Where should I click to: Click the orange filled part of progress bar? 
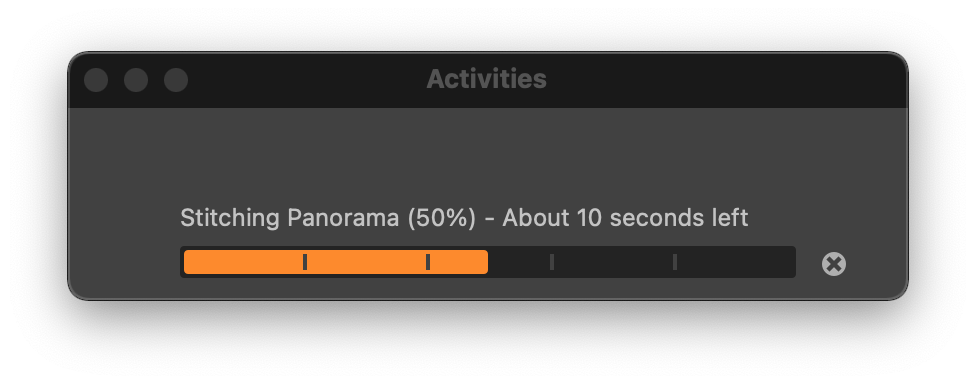click(x=336, y=262)
